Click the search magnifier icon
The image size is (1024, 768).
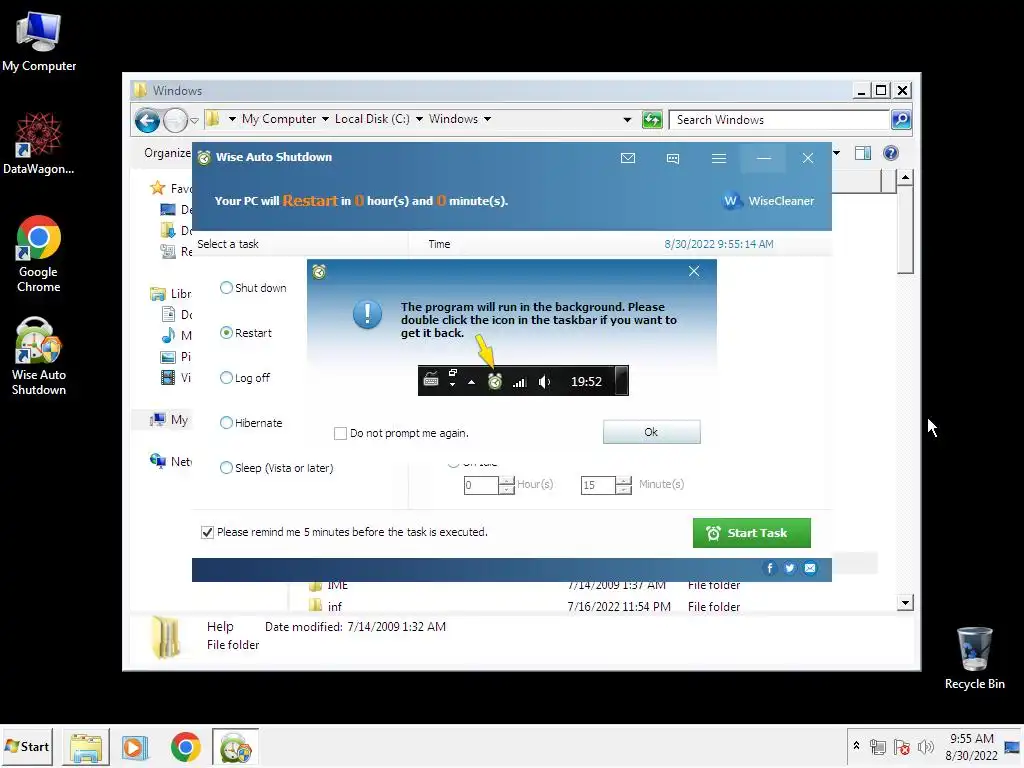click(x=901, y=120)
